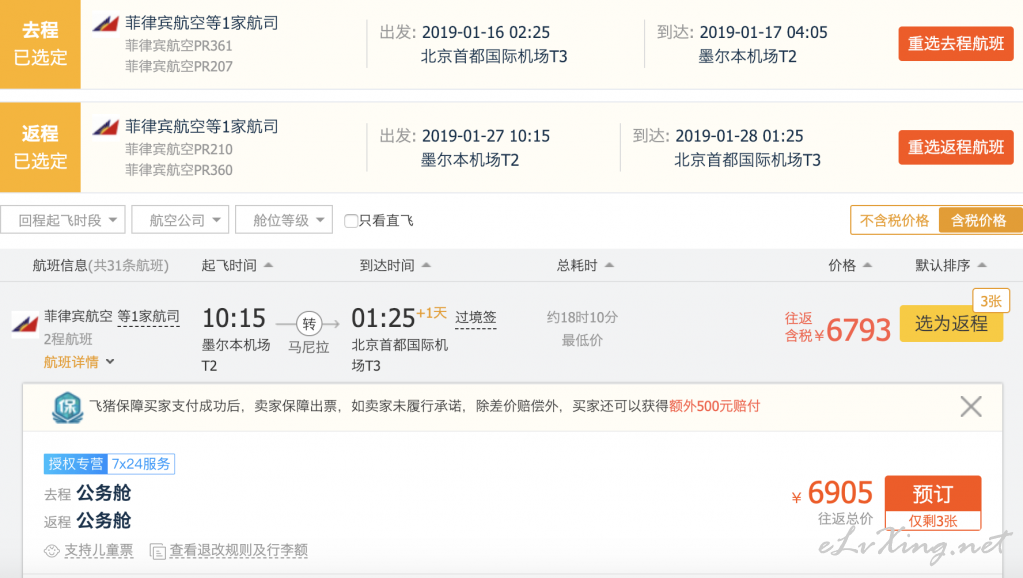Click flight number 菲律宾航空PR207
Image resolution: width=1023 pixels, height=578 pixels.
179,67
